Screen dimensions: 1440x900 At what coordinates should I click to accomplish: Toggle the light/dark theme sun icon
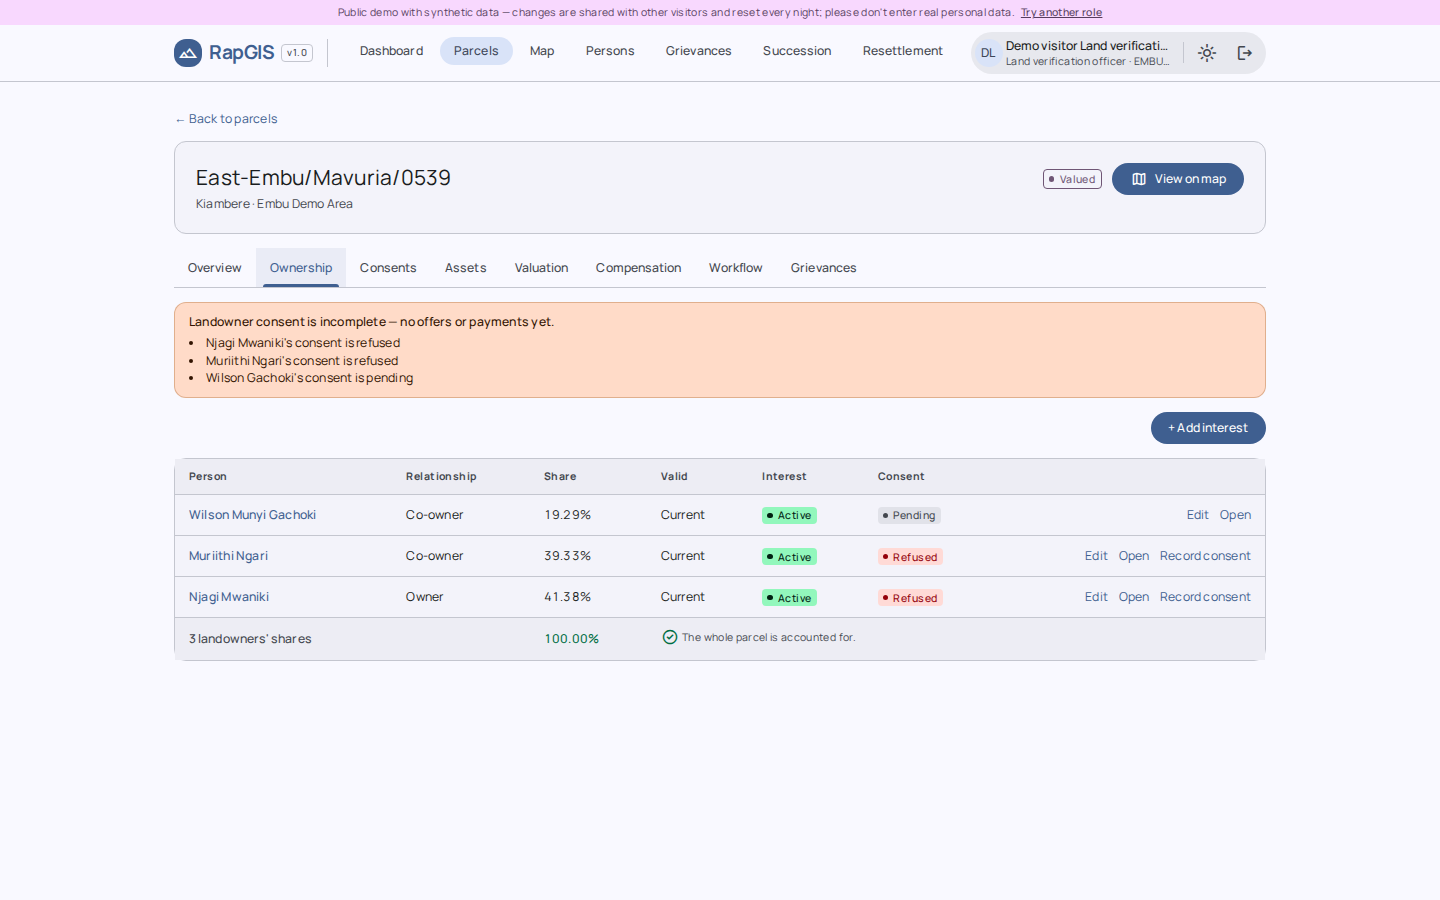click(x=1207, y=53)
